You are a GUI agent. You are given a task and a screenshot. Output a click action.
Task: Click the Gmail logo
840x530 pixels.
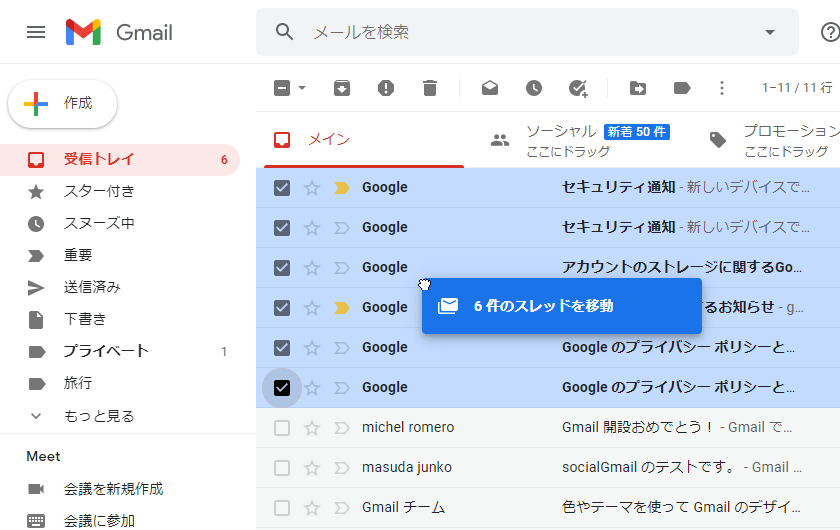click(119, 32)
